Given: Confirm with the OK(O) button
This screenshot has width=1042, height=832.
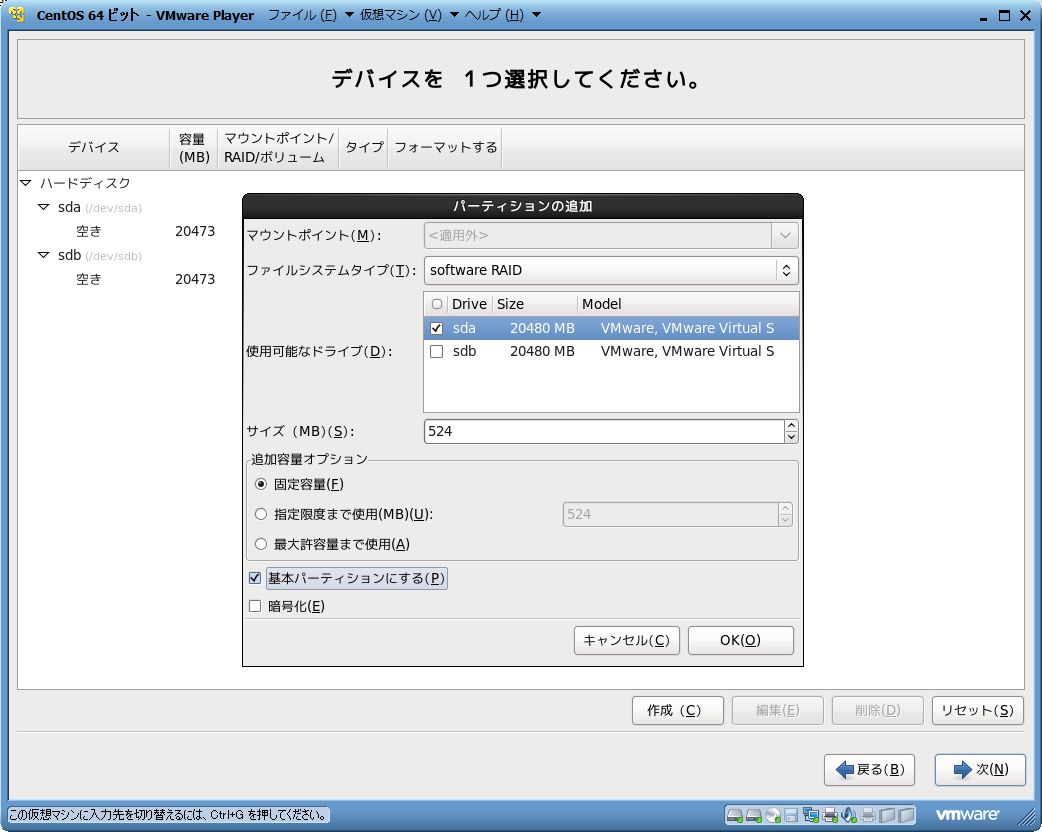Looking at the screenshot, I should coord(740,640).
